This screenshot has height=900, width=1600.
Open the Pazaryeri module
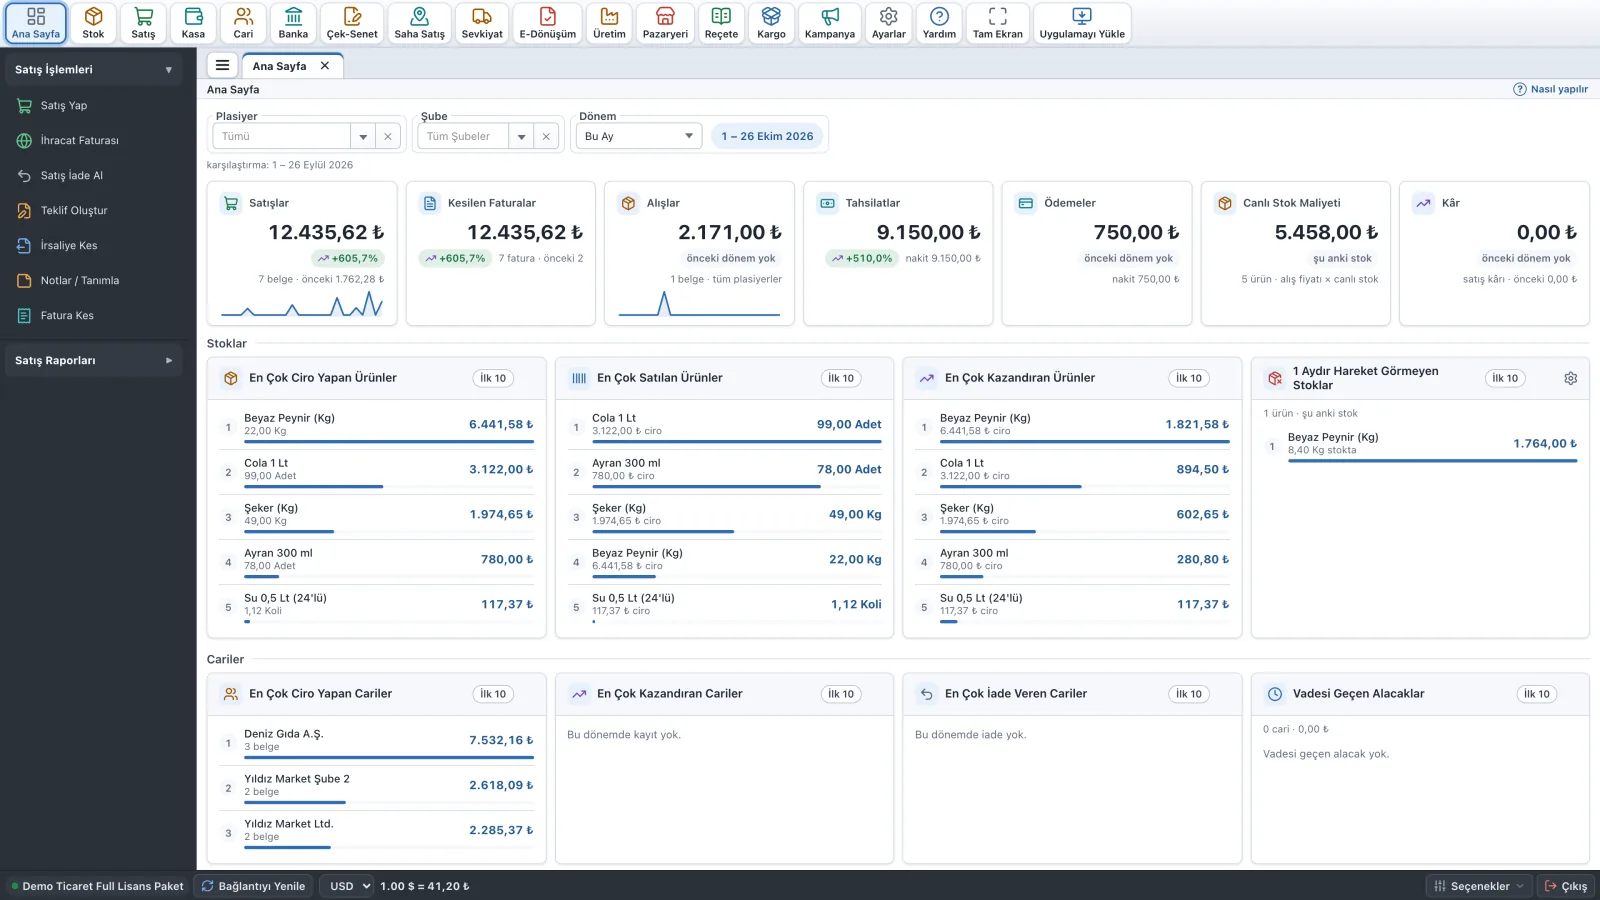pyautogui.click(x=665, y=23)
